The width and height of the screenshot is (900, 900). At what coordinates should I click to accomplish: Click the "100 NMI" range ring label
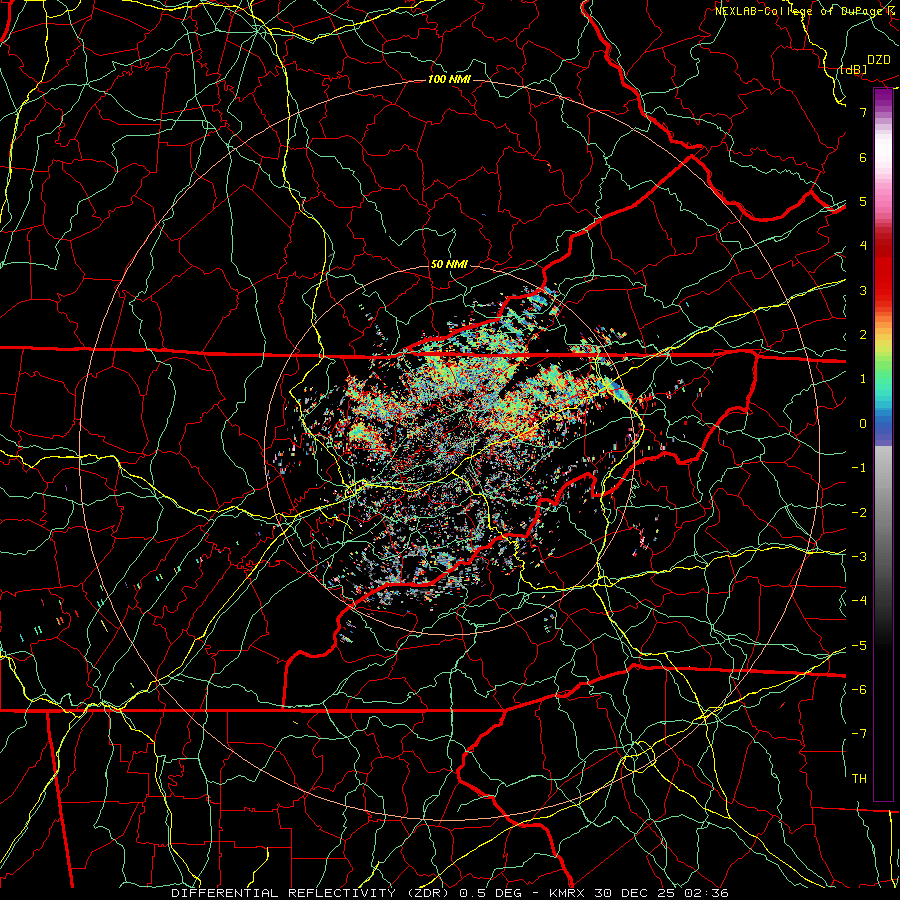point(449,79)
